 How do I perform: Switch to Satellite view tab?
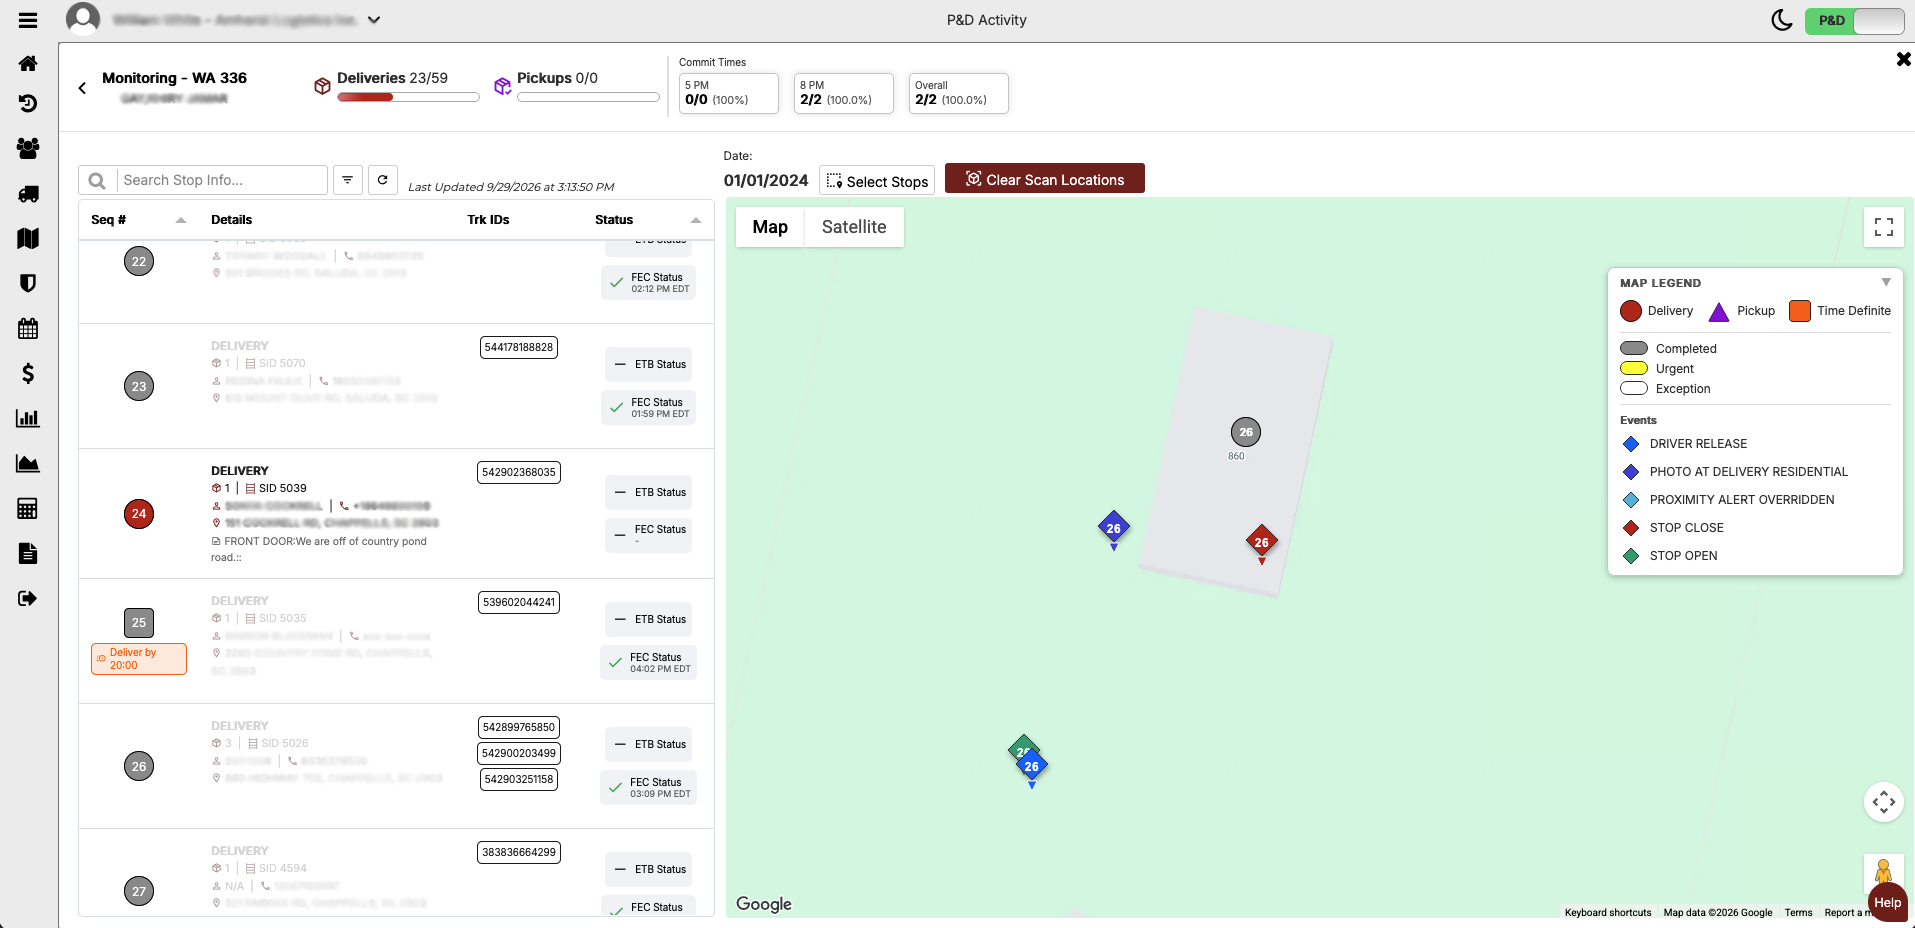tap(854, 227)
